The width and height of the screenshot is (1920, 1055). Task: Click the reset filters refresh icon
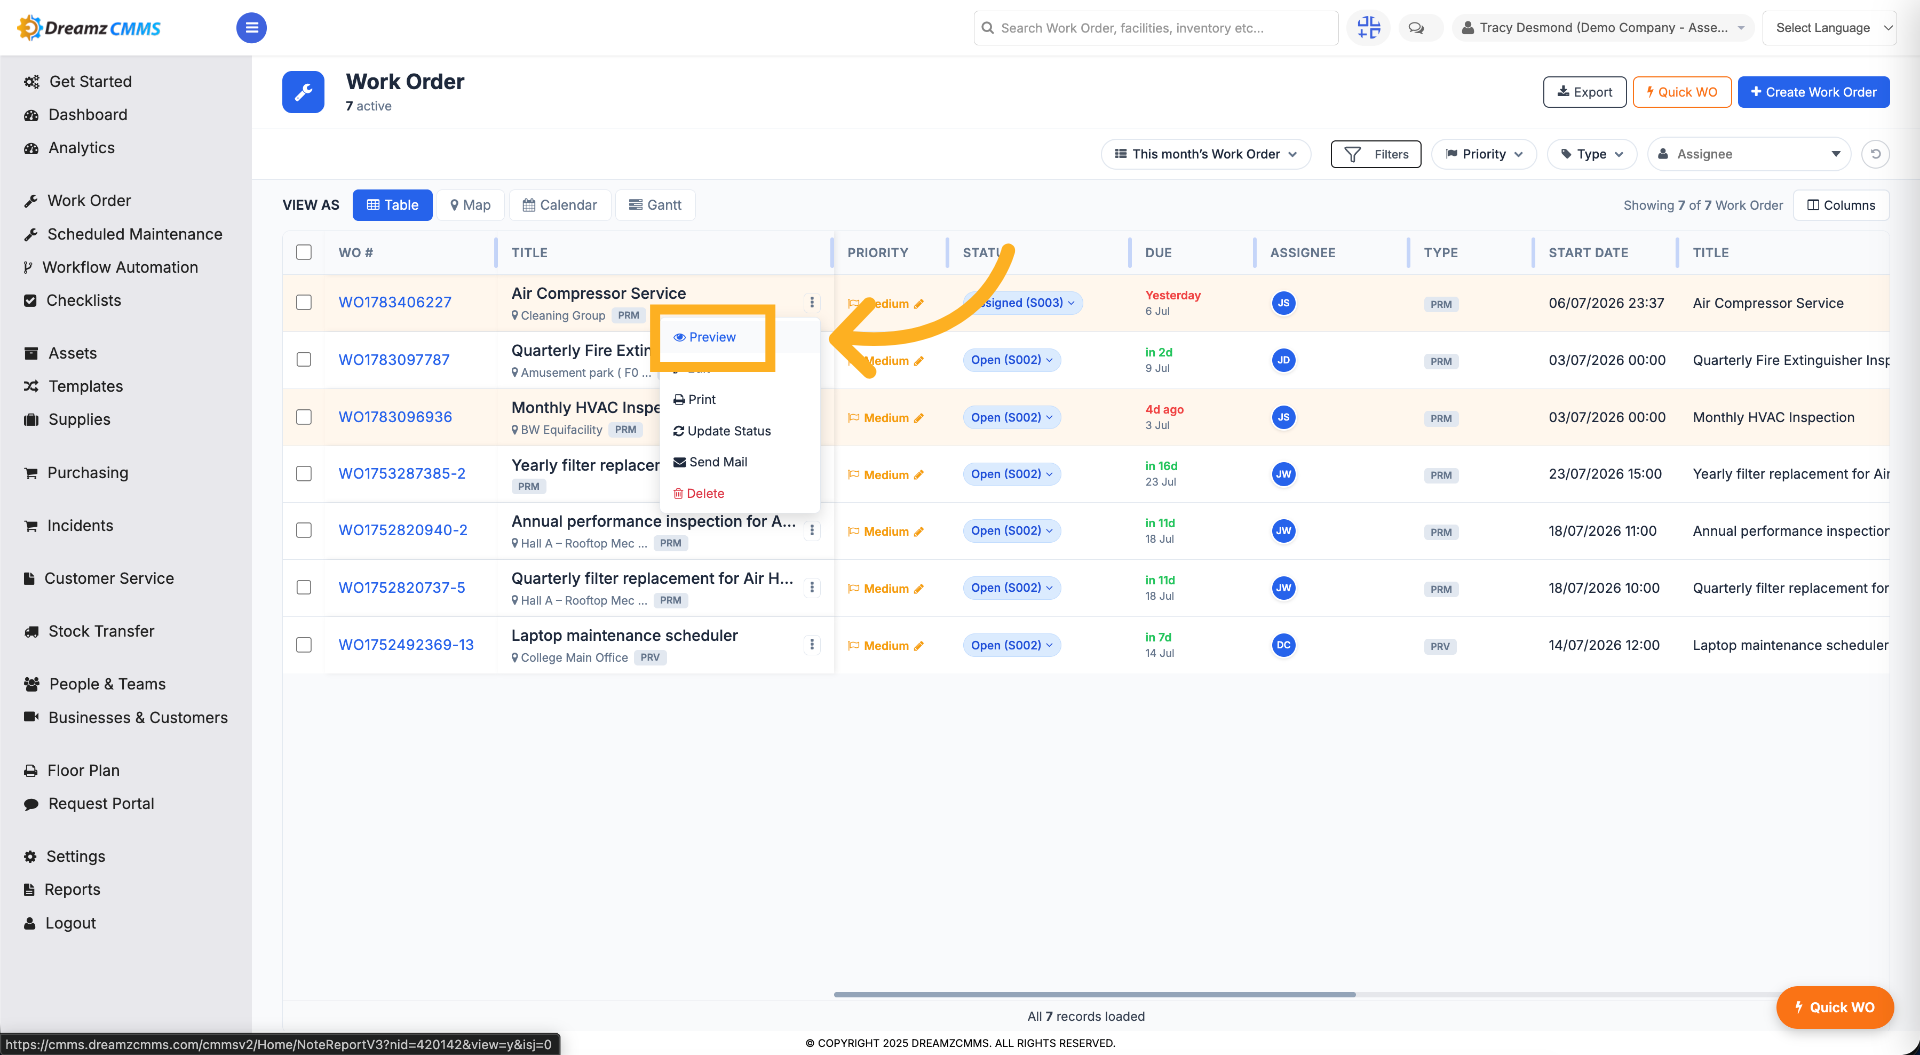(1876, 154)
